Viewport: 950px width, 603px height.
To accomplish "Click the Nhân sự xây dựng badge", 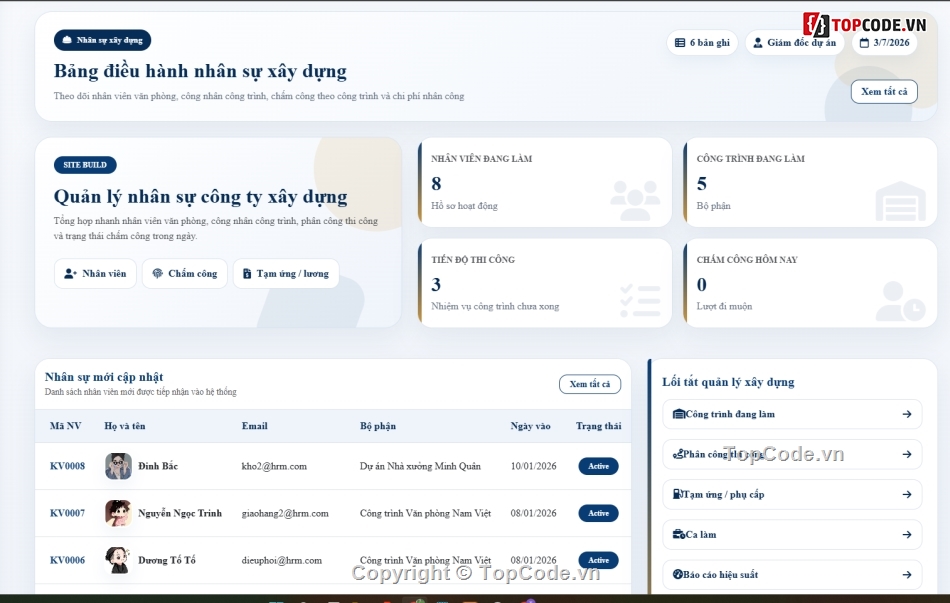I will click(x=102, y=40).
